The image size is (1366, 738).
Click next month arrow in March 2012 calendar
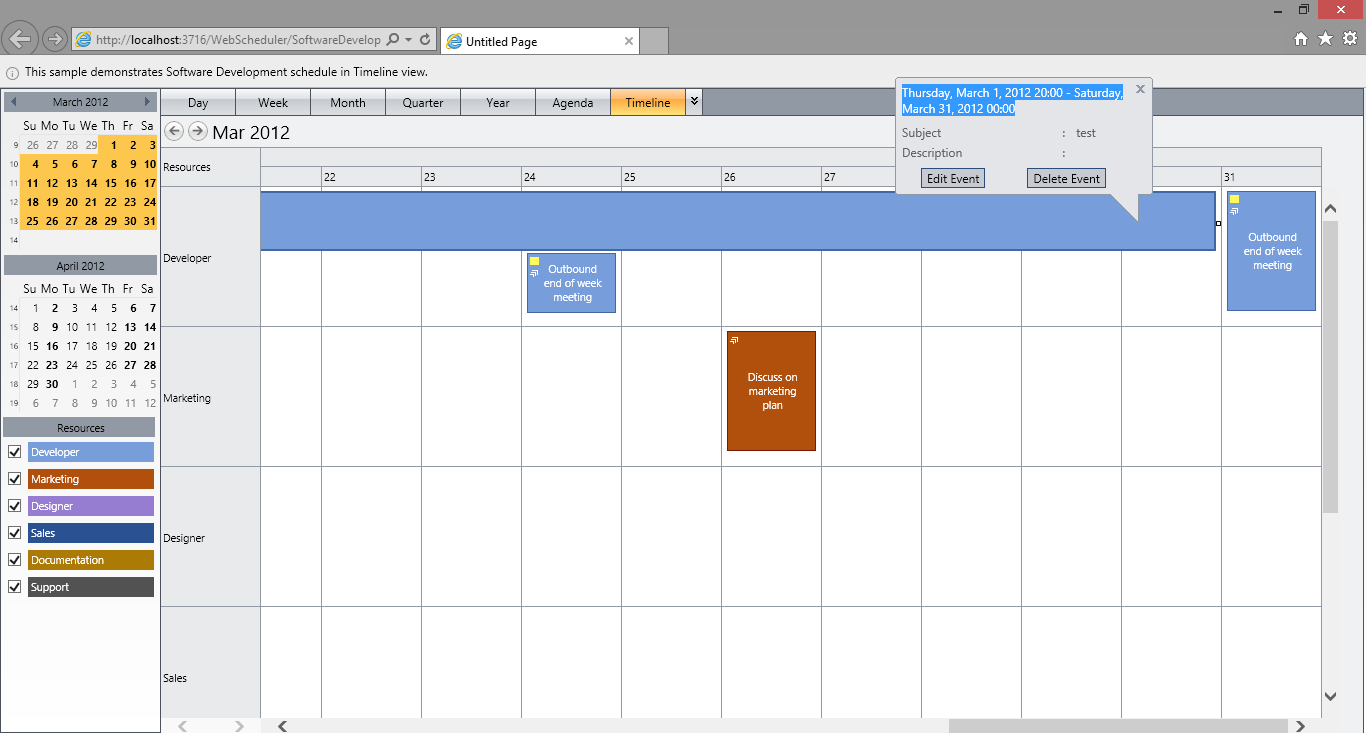(148, 102)
